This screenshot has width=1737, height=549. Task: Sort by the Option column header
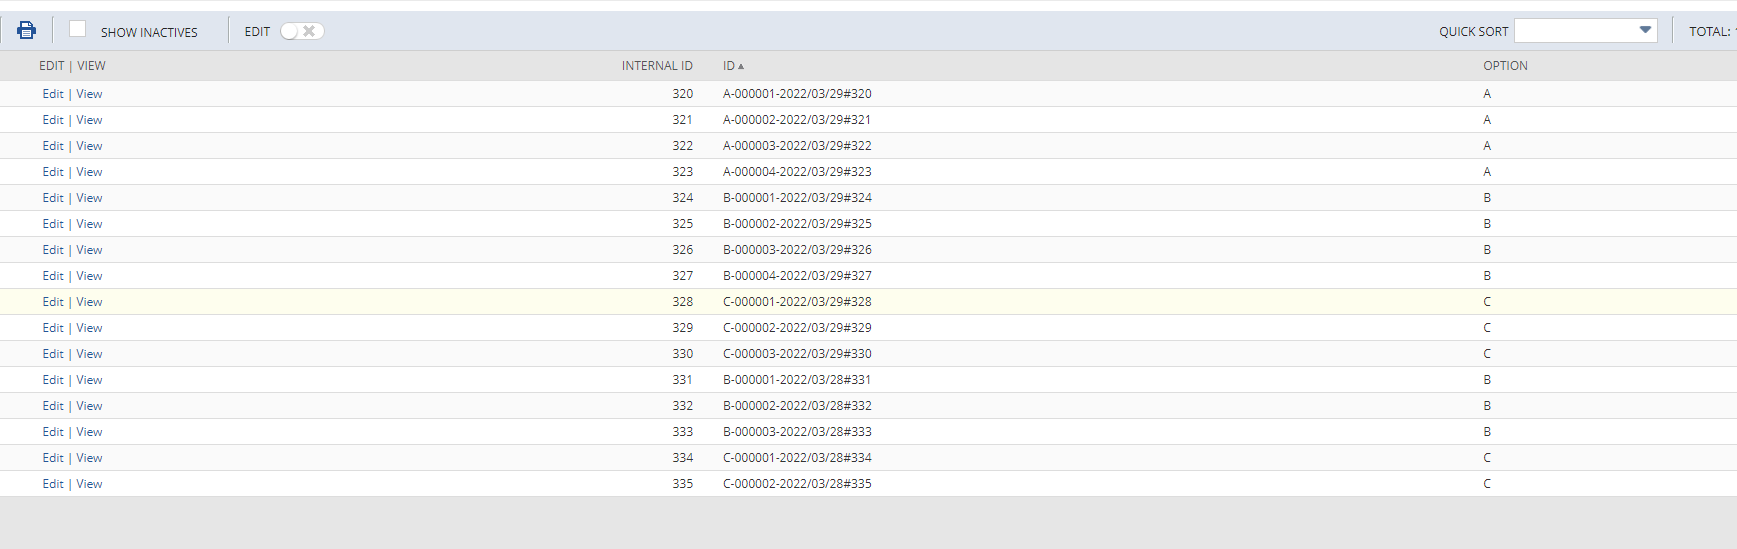[1505, 66]
